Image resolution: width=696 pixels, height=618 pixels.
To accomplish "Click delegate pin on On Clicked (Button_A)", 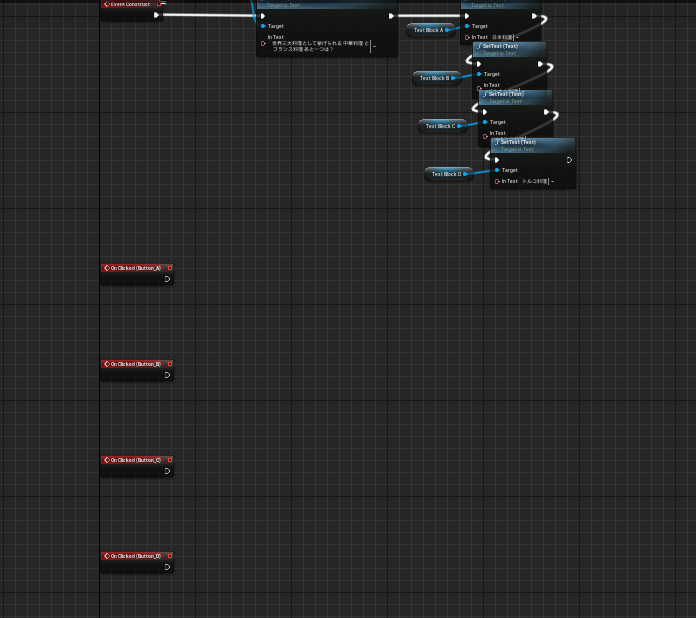I will [170, 268].
